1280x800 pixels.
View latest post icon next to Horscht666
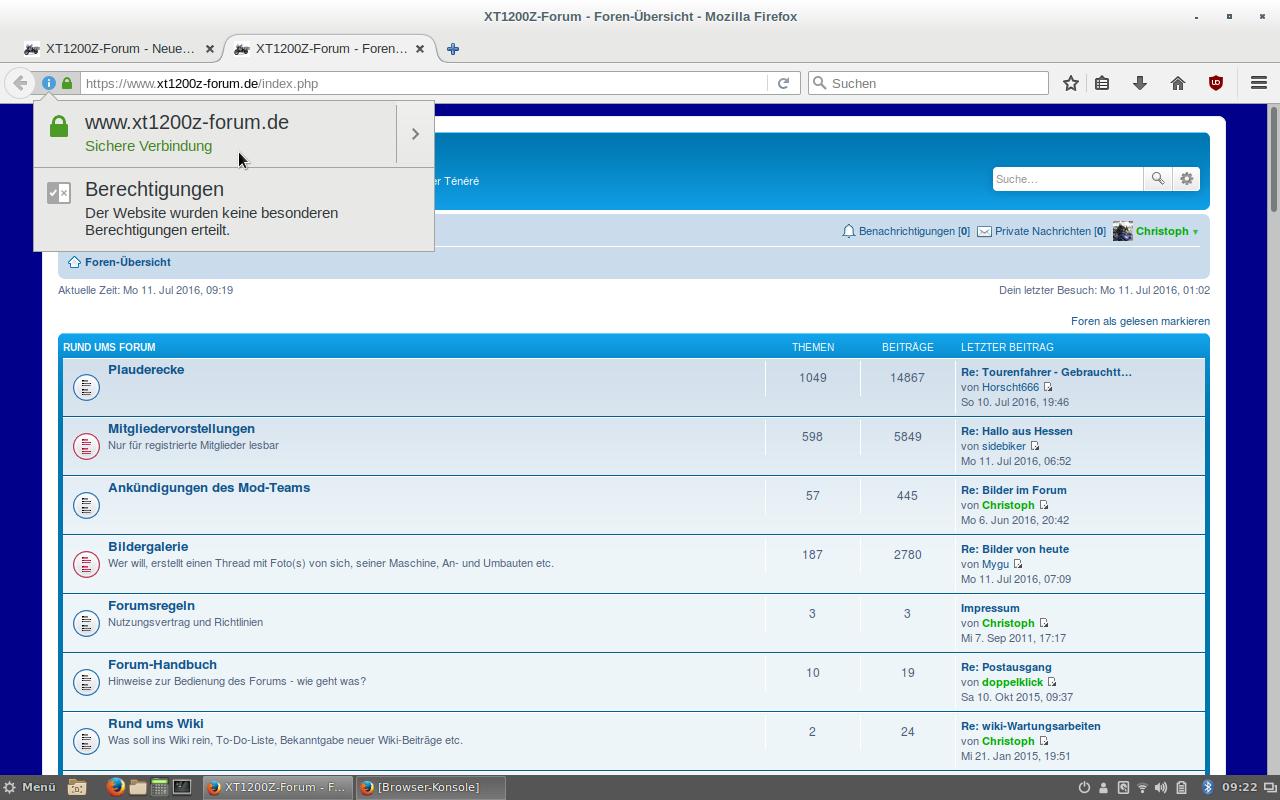click(x=1048, y=387)
